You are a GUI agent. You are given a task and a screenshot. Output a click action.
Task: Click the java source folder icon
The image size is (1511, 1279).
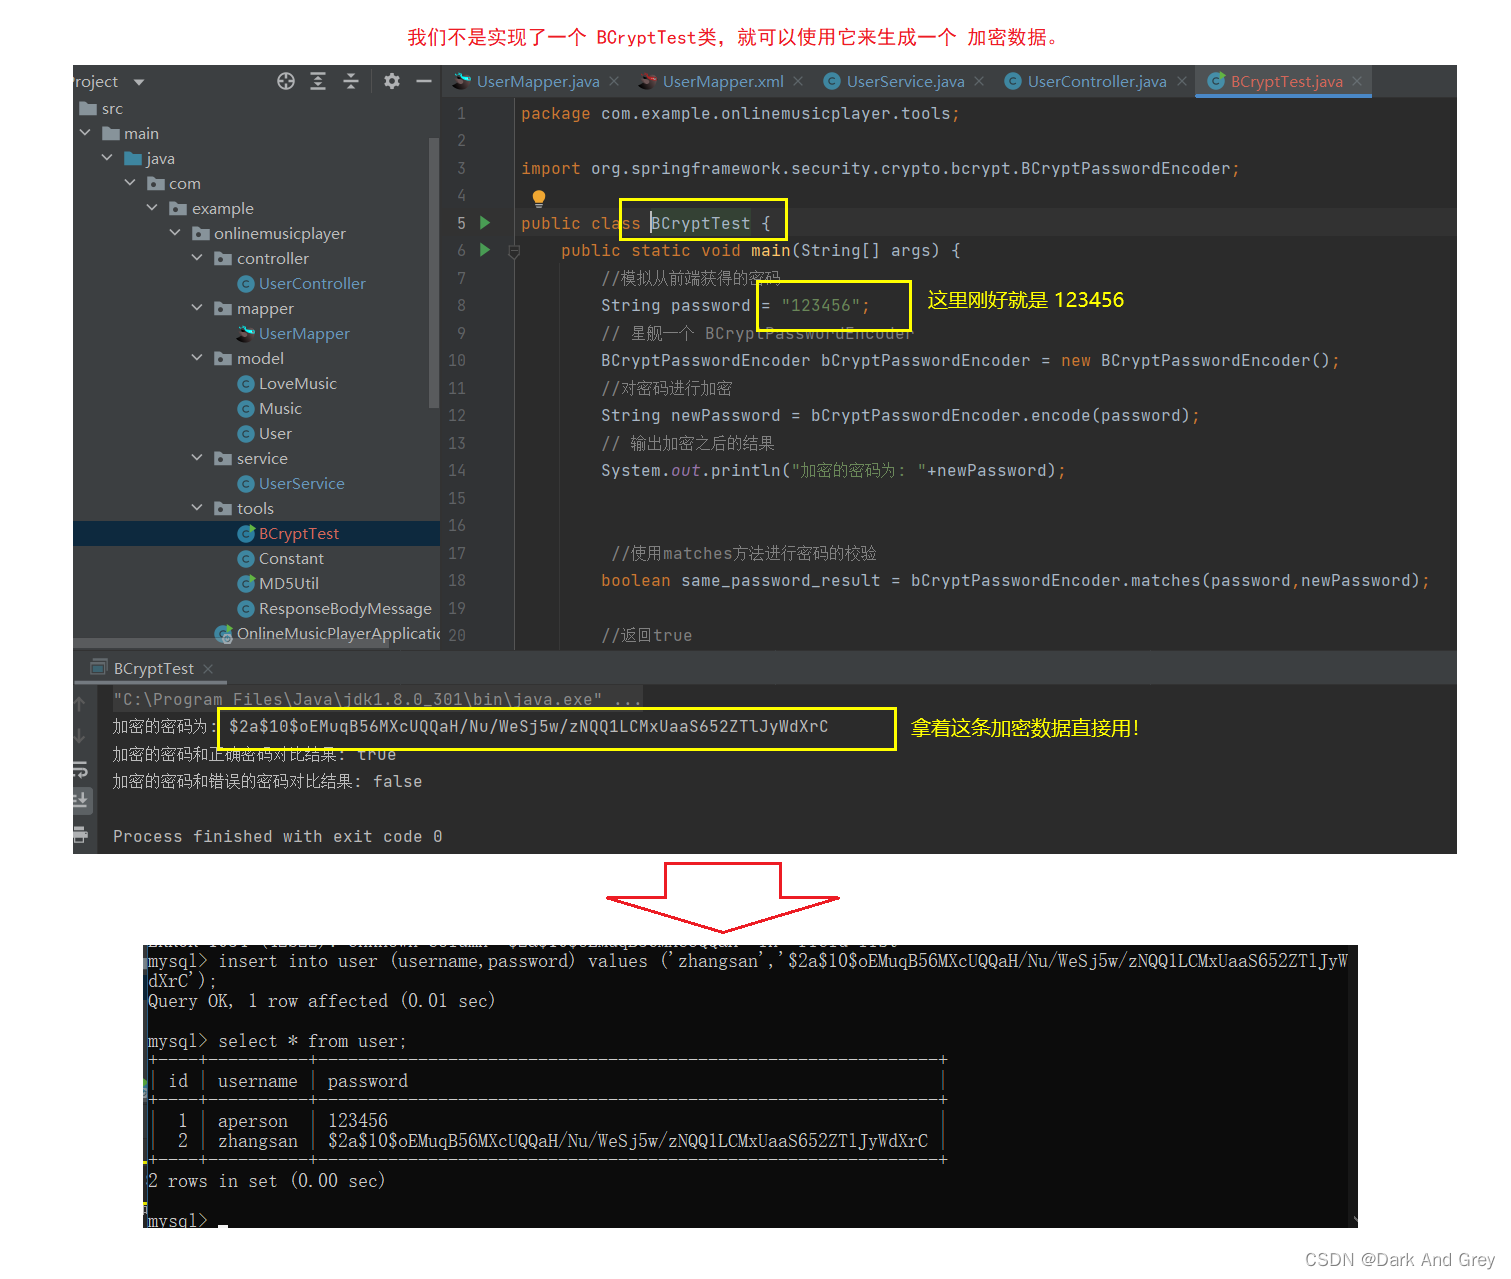pos(133,158)
